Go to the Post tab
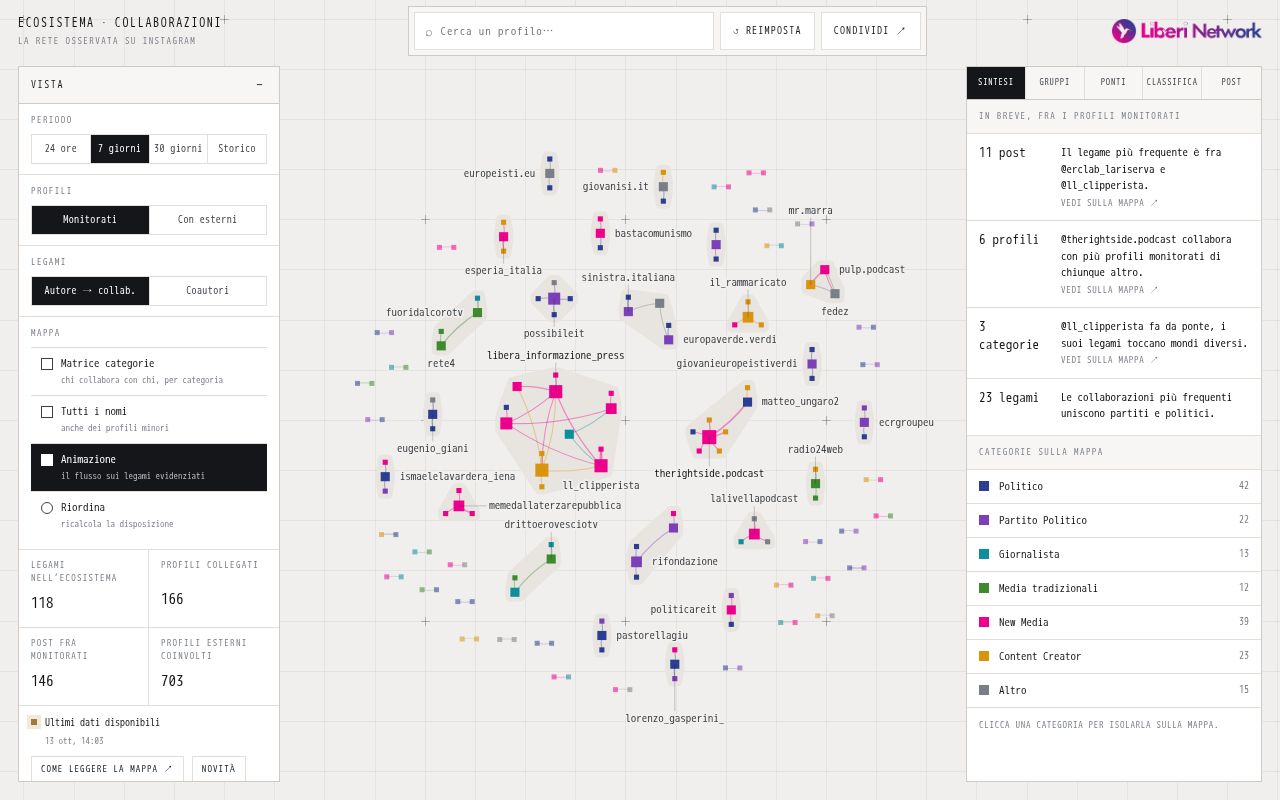The width and height of the screenshot is (1280, 800). coord(1231,83)
